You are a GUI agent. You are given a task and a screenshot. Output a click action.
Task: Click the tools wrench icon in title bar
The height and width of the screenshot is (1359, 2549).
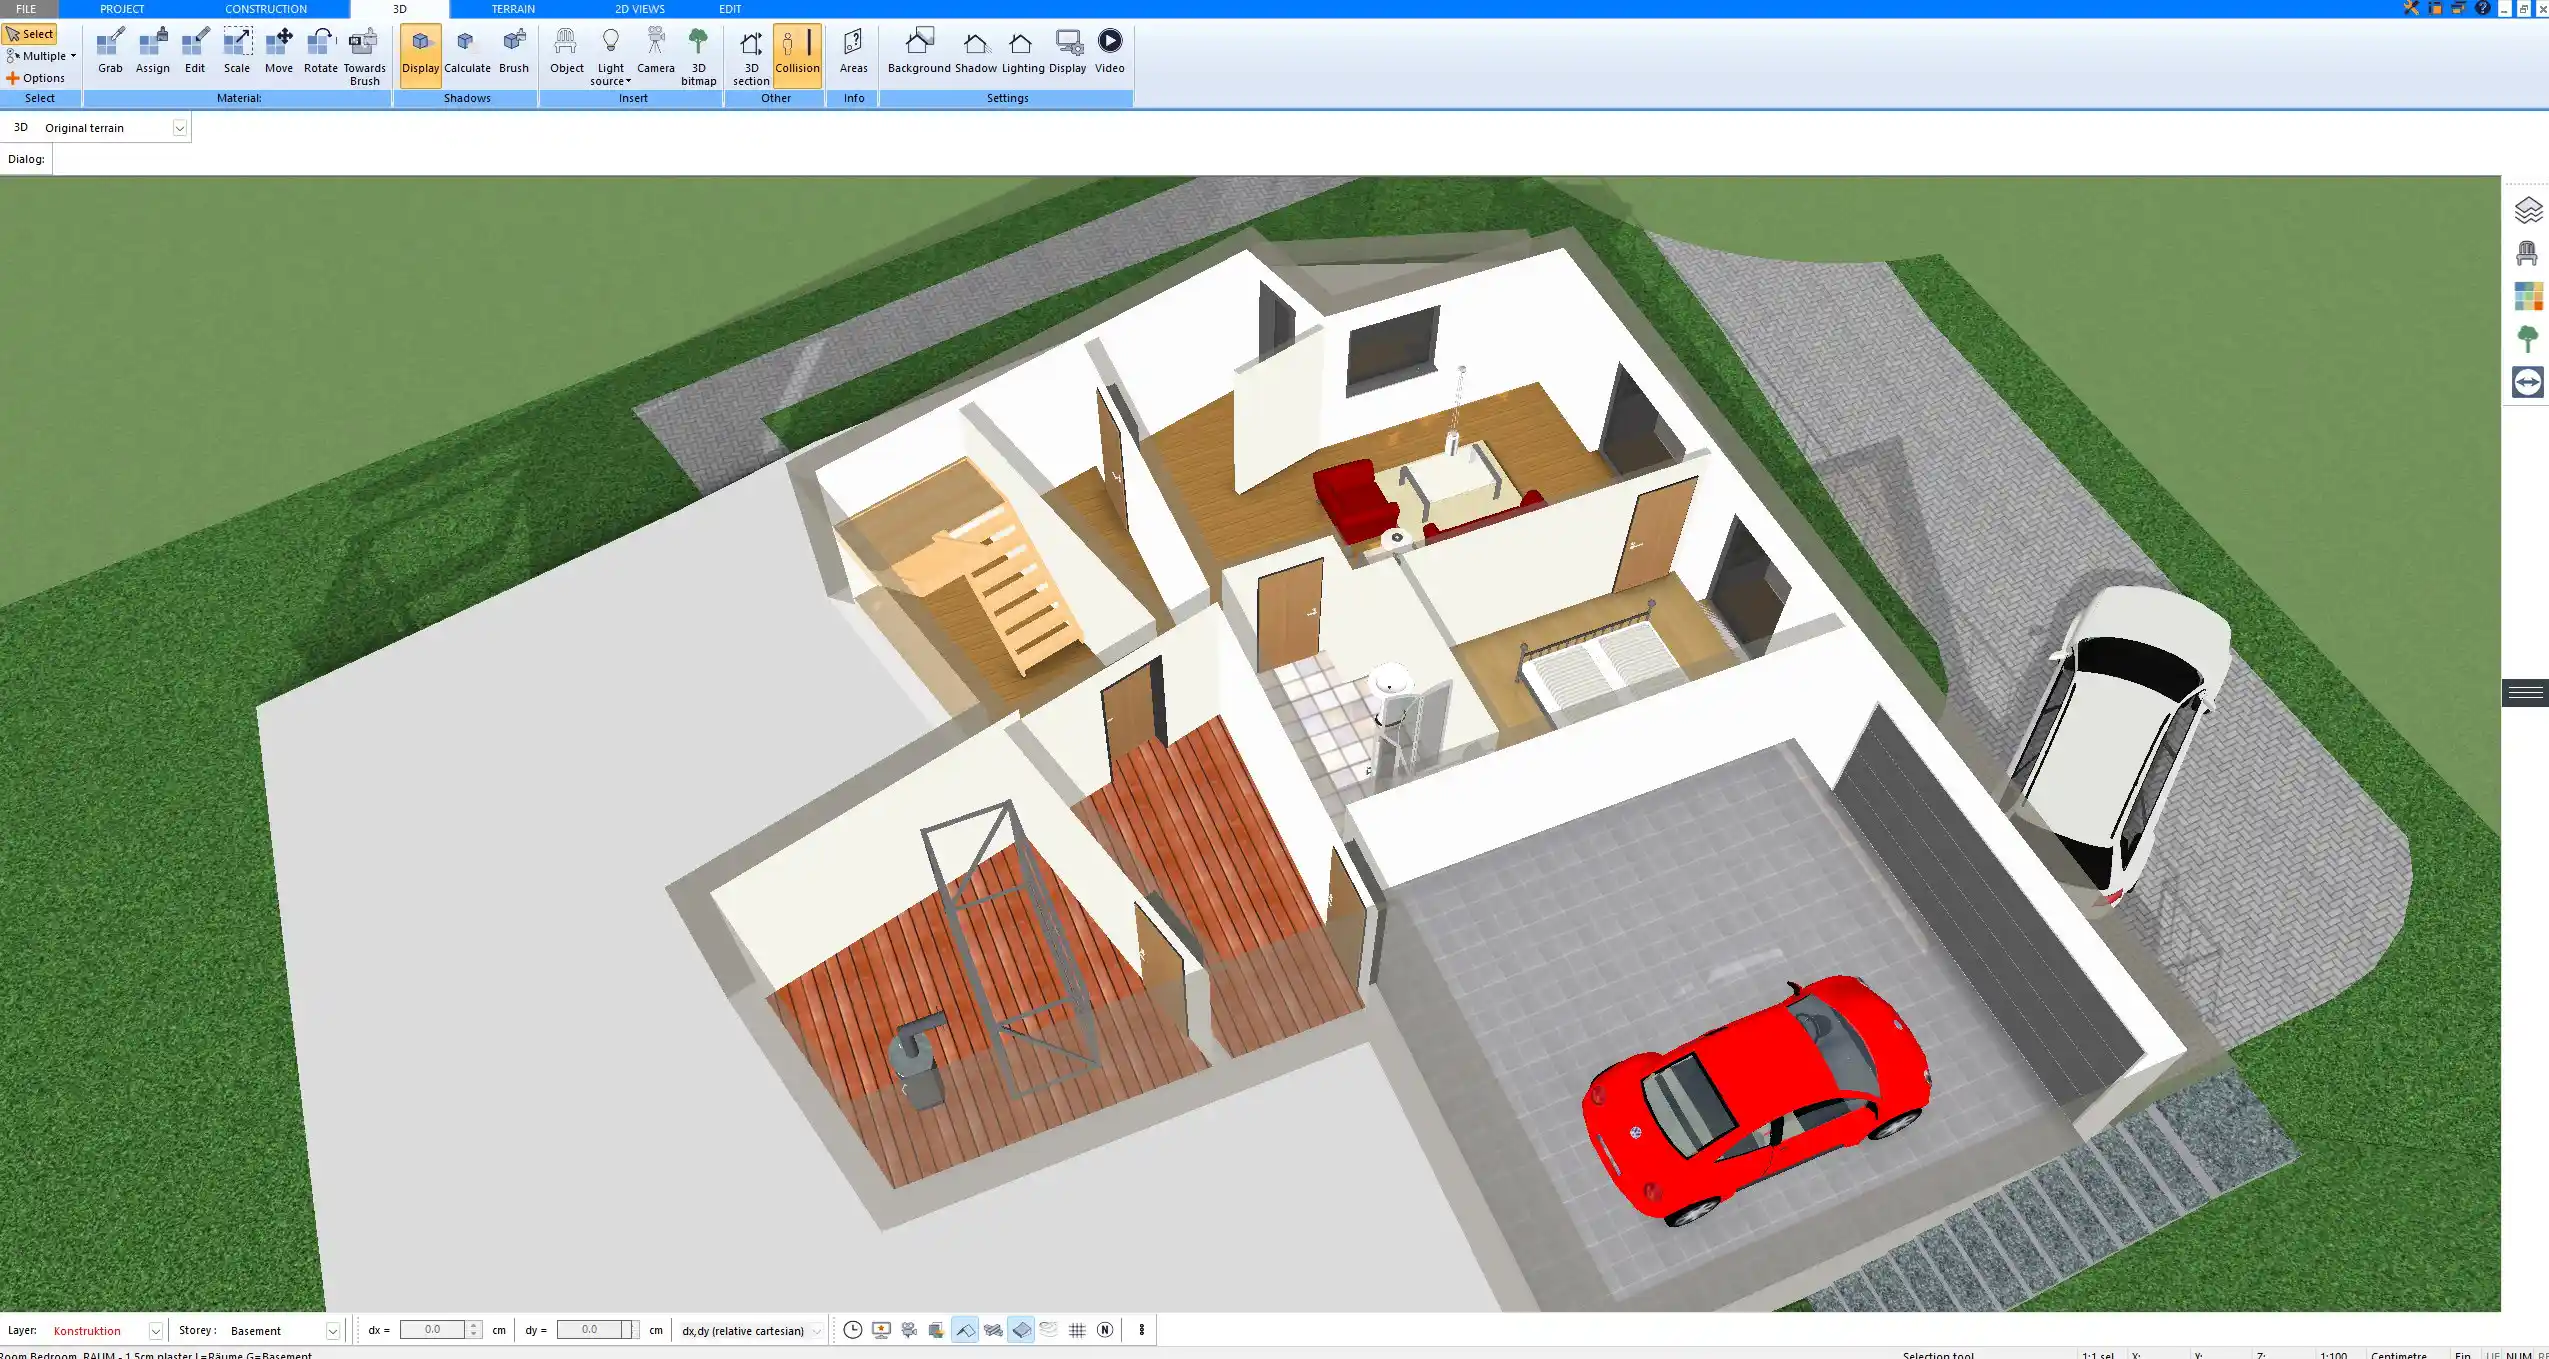(2411, 8)
